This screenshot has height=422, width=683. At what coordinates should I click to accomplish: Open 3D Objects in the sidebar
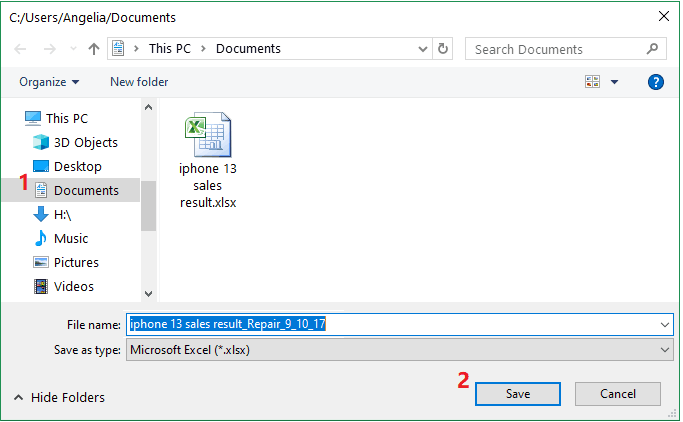(x=86, y=142)
